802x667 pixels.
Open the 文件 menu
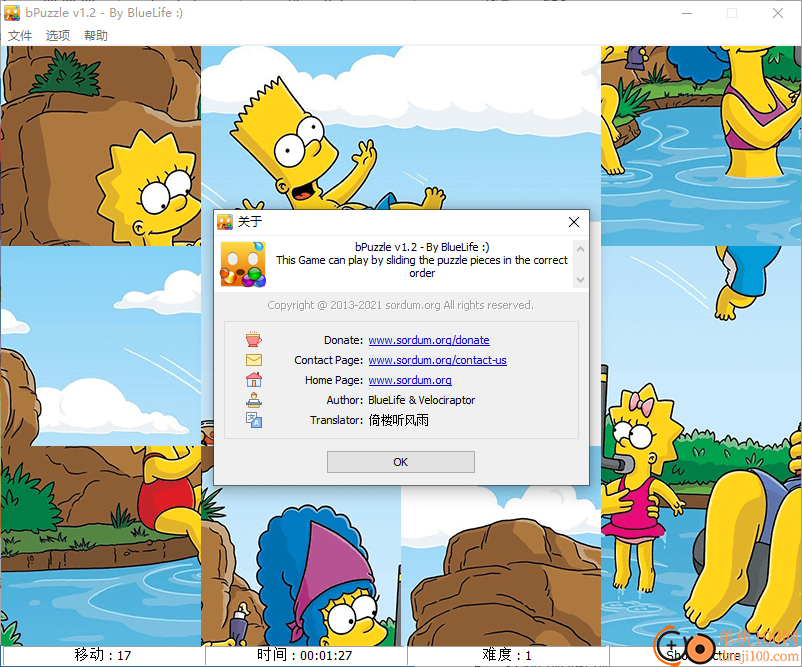pos(20,35)
